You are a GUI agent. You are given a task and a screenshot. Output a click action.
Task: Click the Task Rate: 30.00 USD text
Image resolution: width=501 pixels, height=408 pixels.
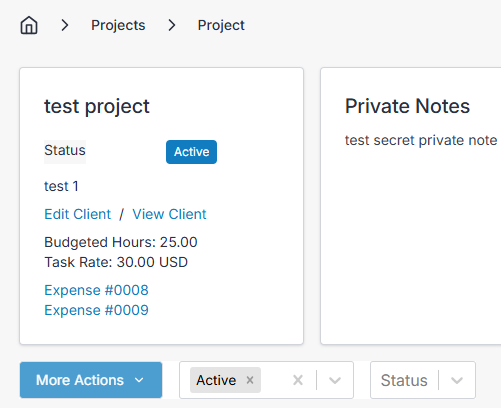pos(116,262)
